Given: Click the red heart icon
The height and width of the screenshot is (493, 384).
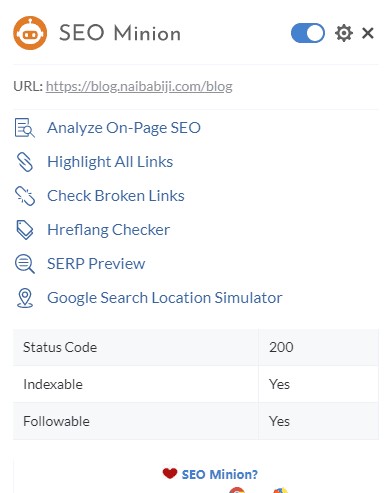Looking at the screenshot, I should tap(170, 473).
